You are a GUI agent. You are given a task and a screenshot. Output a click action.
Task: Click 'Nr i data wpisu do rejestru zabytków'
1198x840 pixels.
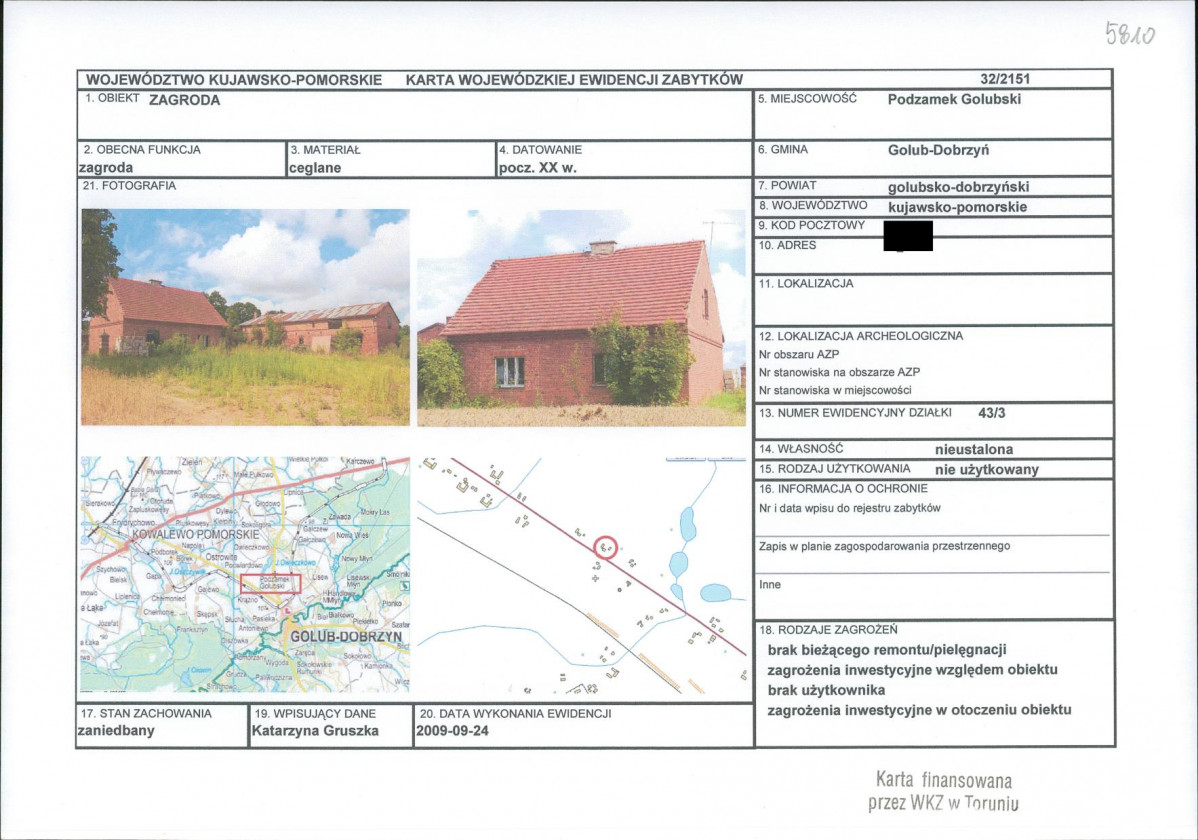(x=850, y=508)
